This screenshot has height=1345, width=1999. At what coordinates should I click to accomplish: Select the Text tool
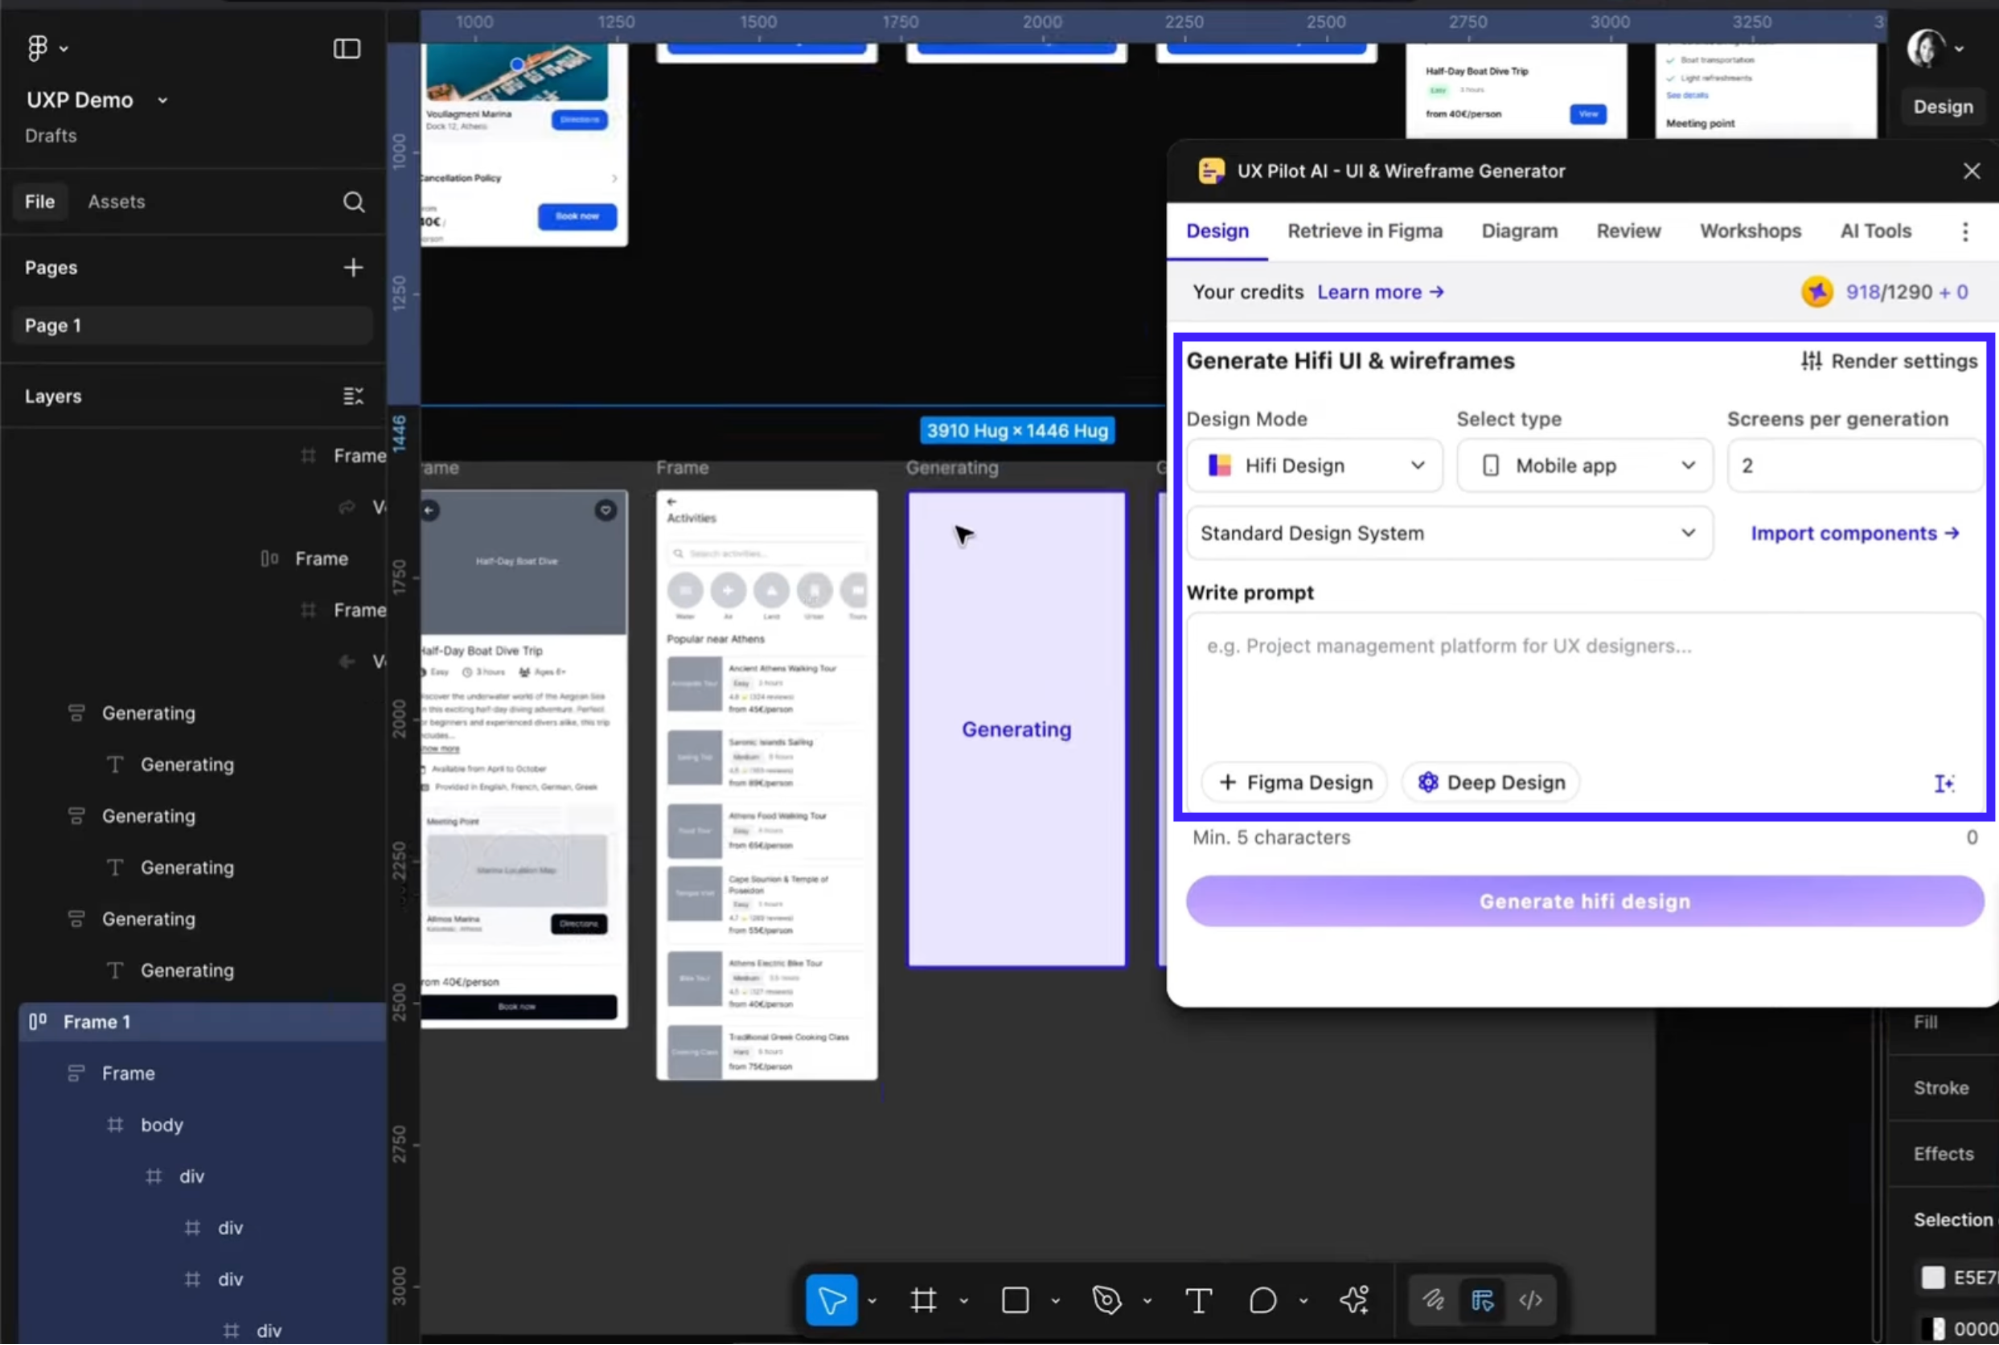pyautogui.click(x=1197, y=1300)
